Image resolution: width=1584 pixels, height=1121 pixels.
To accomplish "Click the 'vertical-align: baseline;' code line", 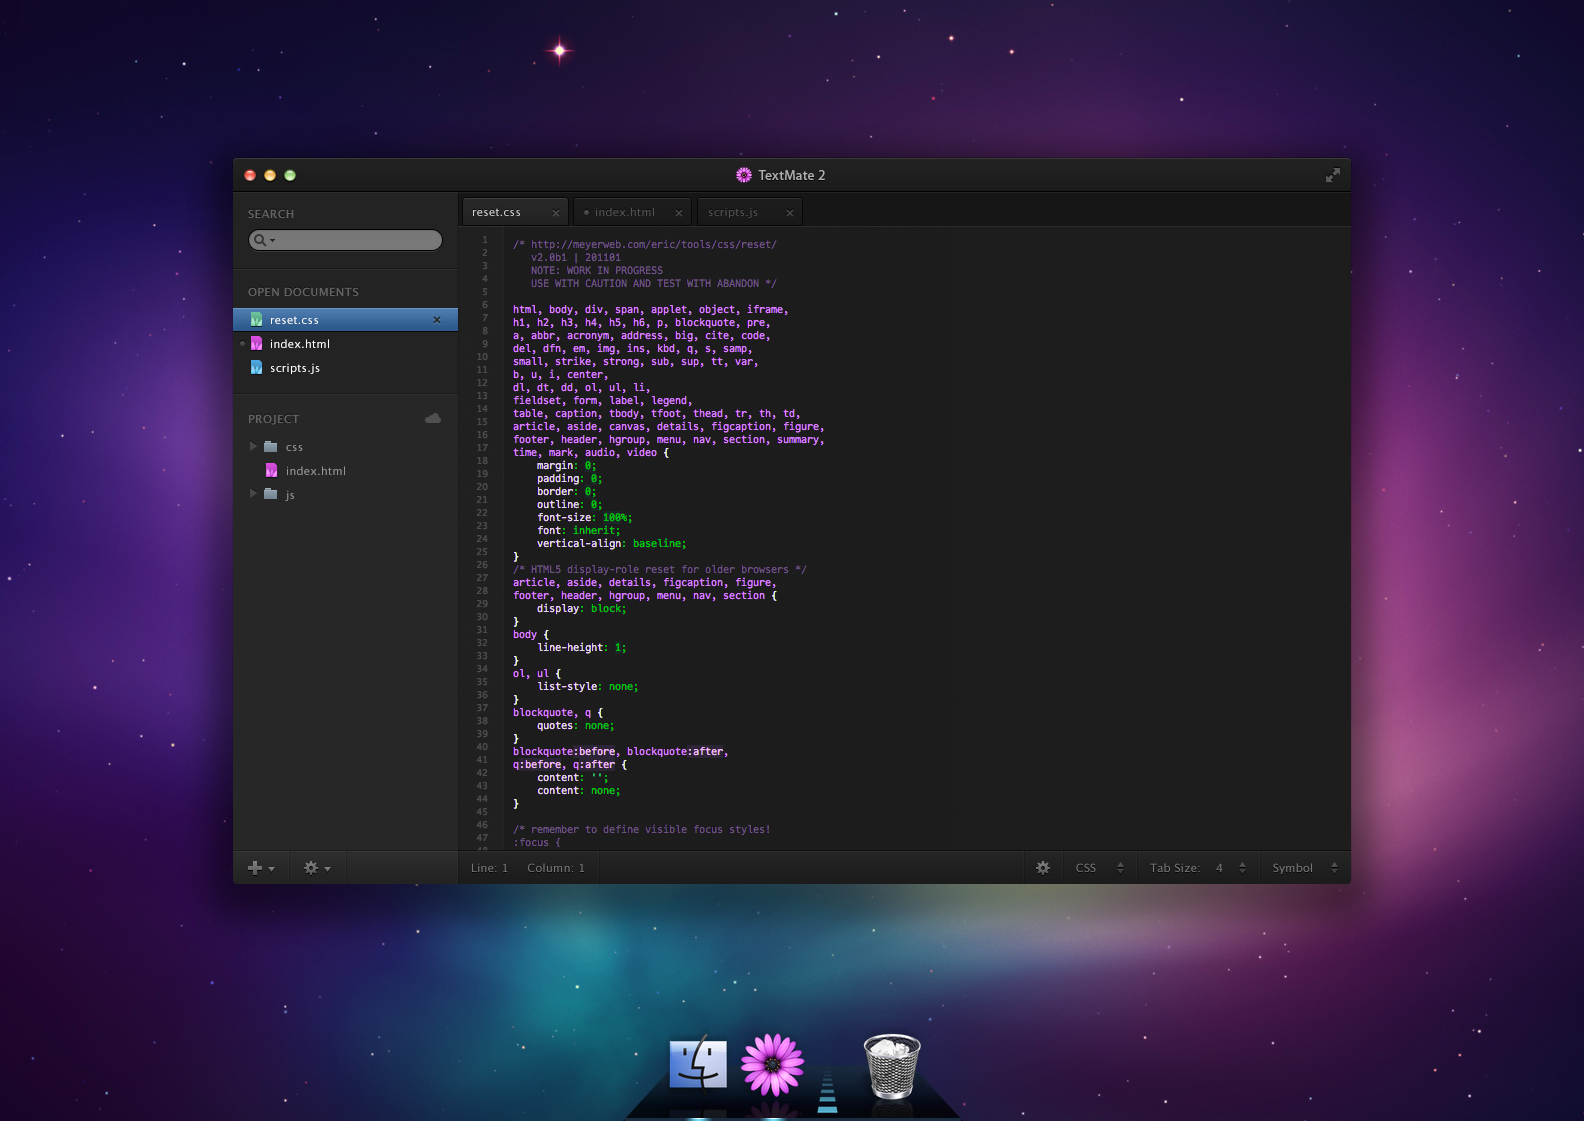I will (x=612, y=543).
